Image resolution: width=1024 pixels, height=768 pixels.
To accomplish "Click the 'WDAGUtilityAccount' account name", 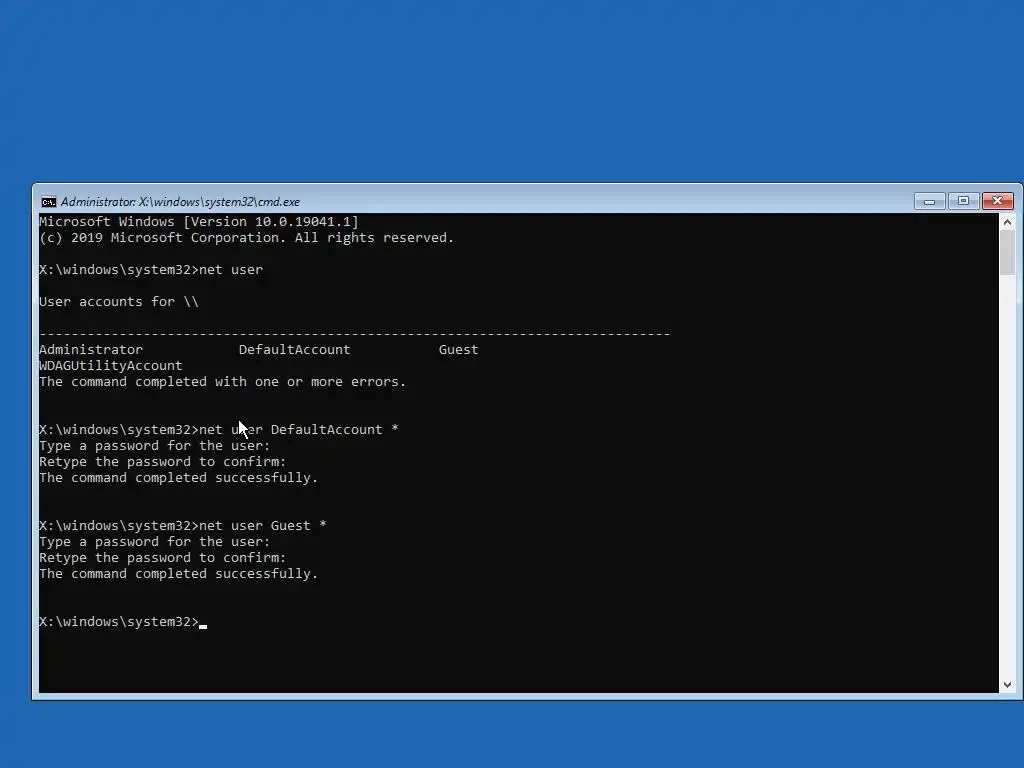I will tap(111, 366).
